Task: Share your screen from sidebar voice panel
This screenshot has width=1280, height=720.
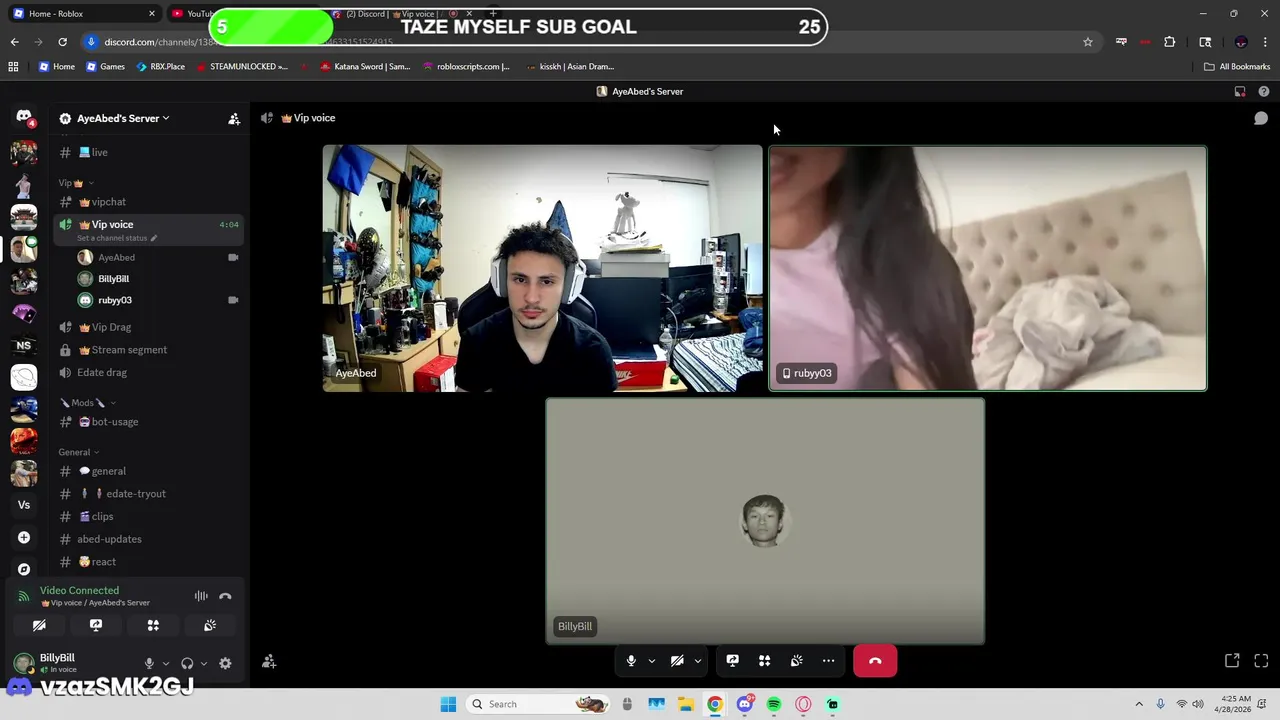Action: [96, 625]
